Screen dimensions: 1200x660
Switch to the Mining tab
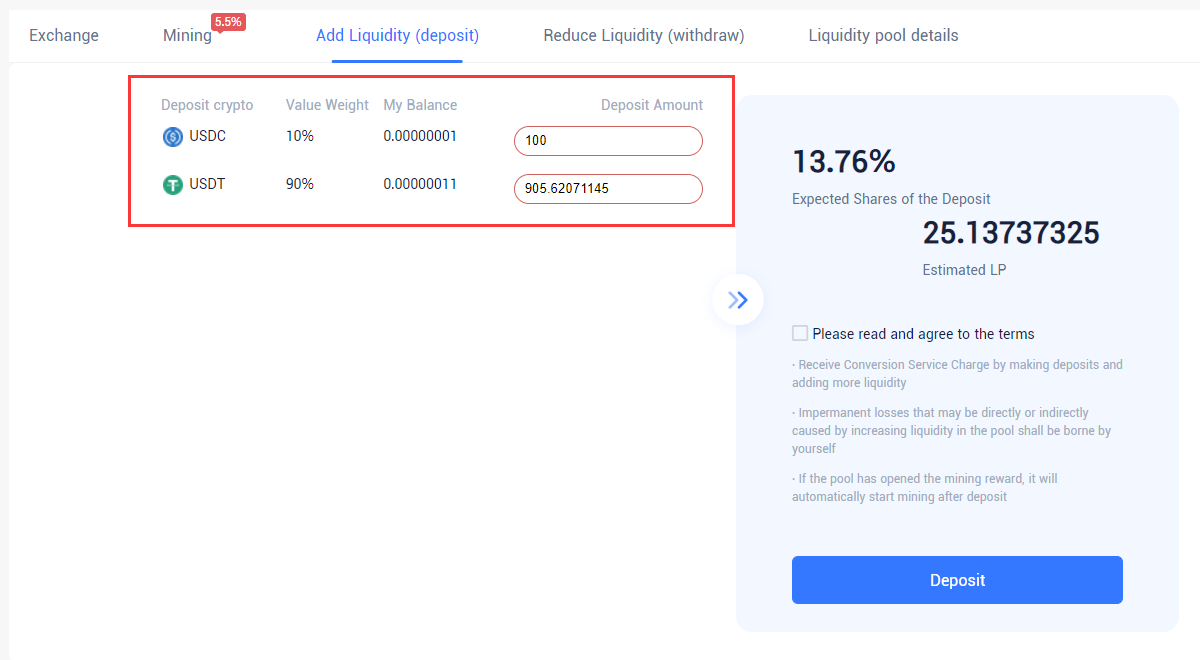click(x=187, y=35)
